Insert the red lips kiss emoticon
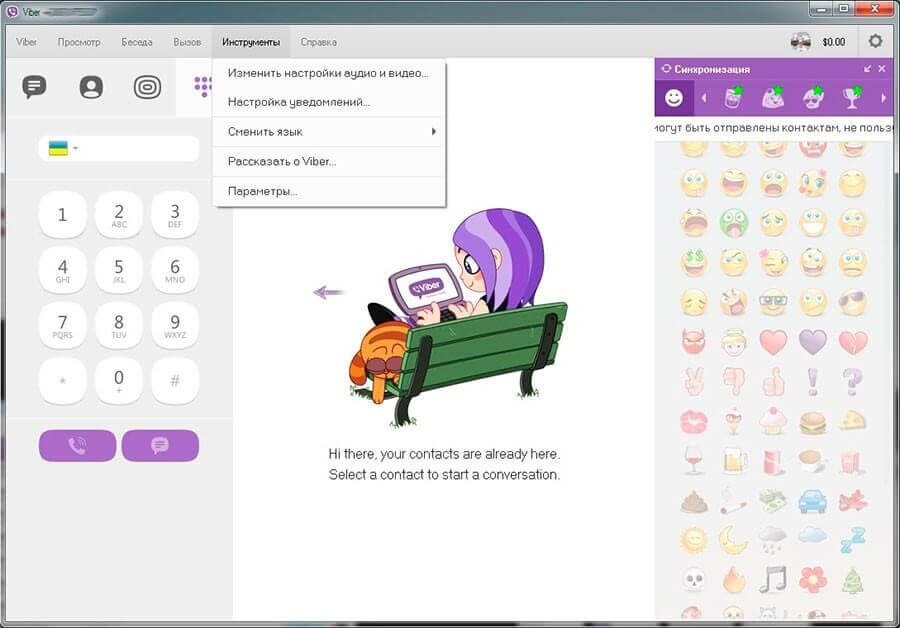 694,422
